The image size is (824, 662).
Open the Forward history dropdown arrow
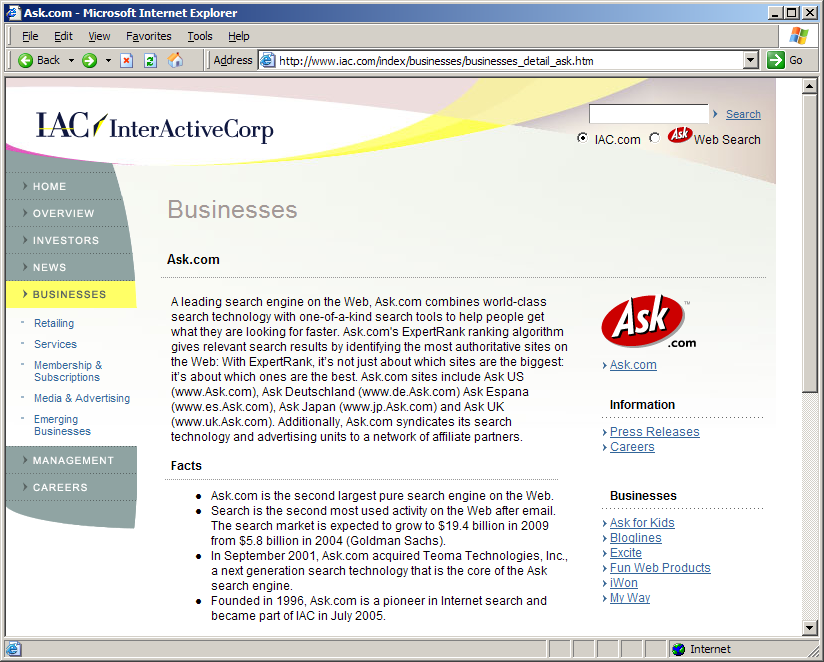click(x=108, y=60)
